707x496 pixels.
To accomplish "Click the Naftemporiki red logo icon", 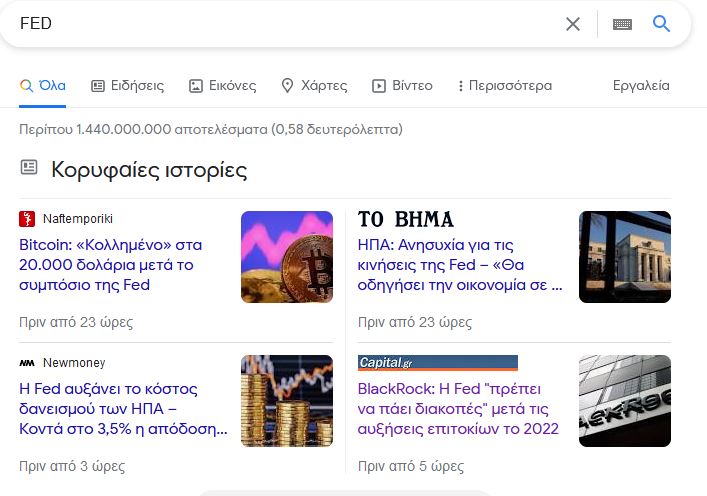I will [x=27, y=219].
